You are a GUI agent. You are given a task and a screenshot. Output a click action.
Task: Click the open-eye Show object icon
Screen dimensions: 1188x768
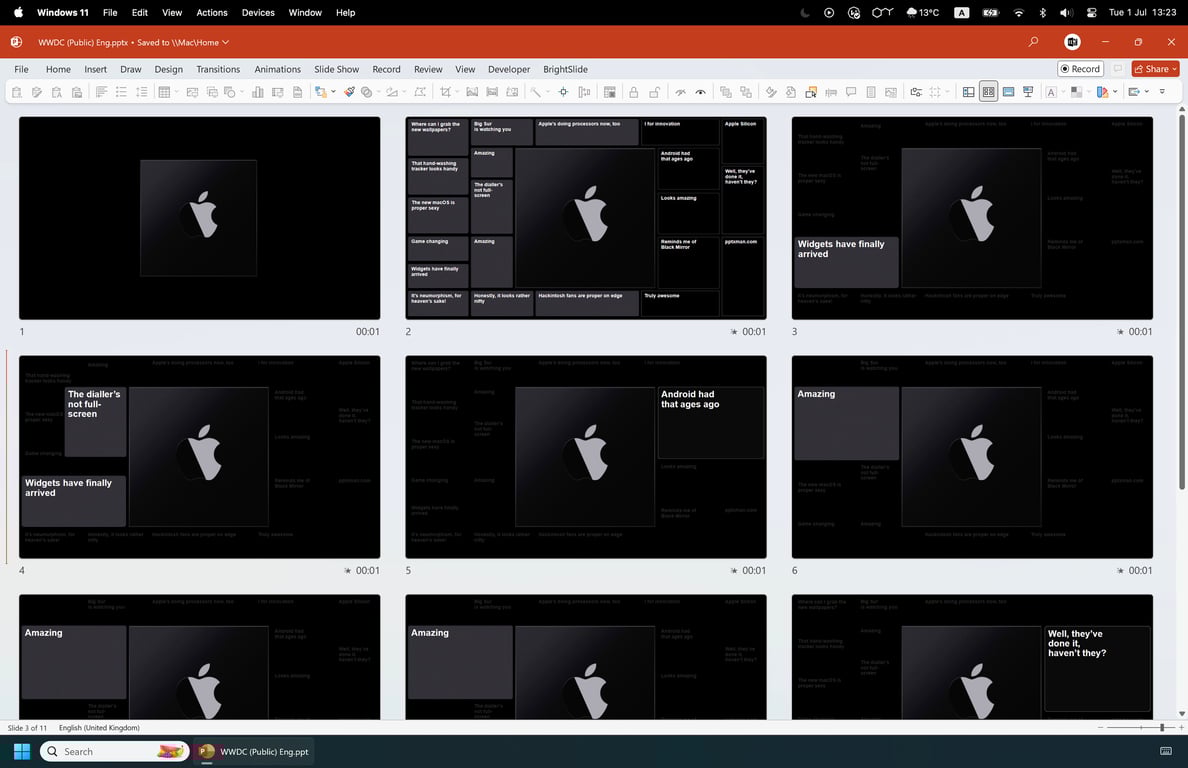[701, 92]
